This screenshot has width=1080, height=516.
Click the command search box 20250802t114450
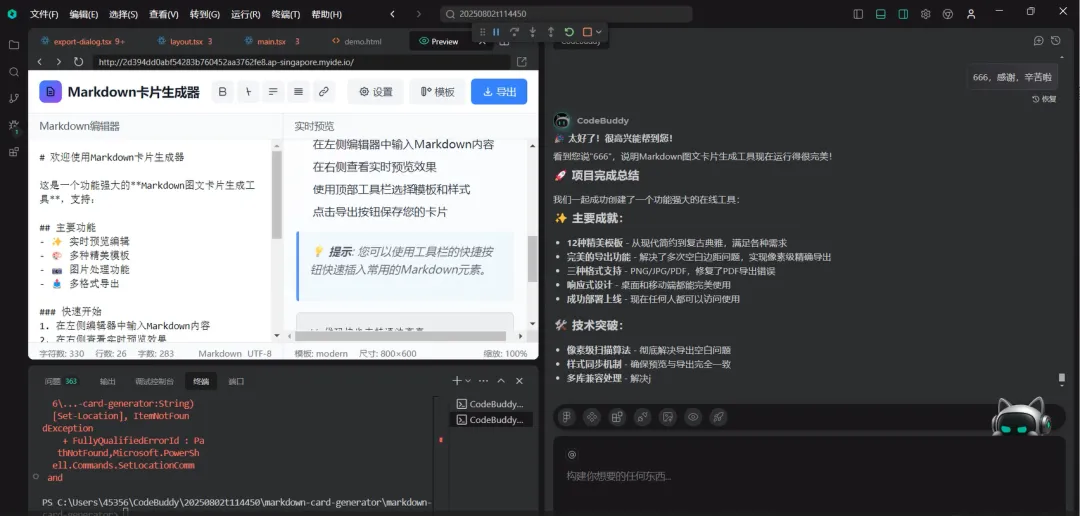pos(566,14)
